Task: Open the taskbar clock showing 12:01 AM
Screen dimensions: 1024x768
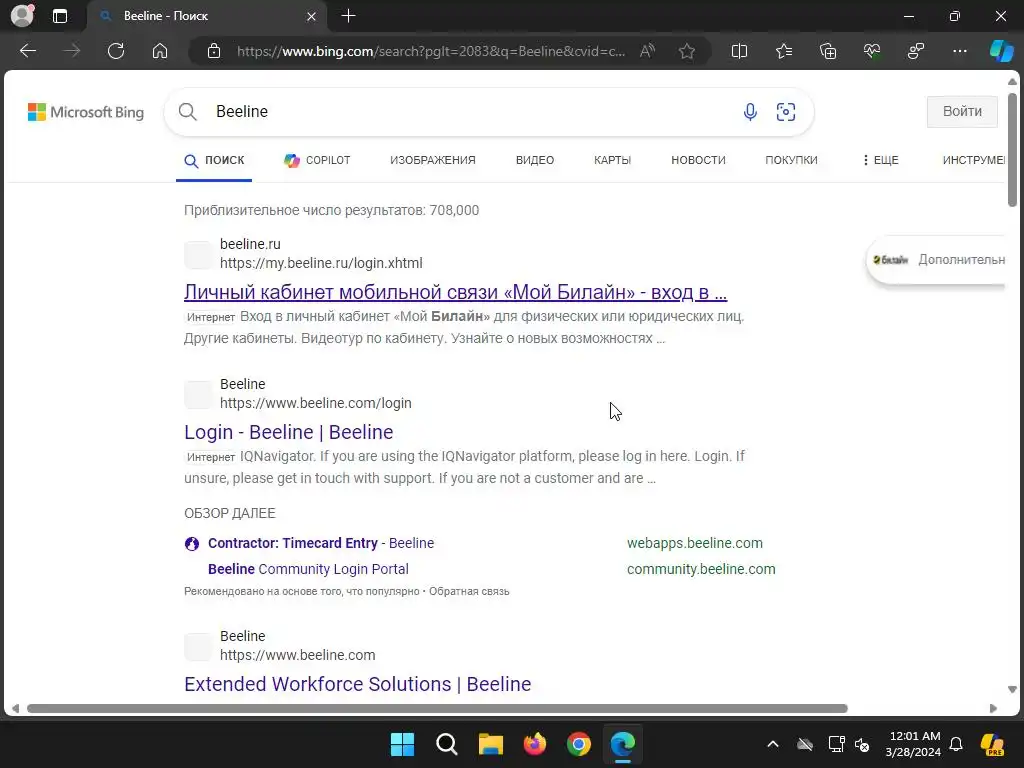Action: pos(914,744)
